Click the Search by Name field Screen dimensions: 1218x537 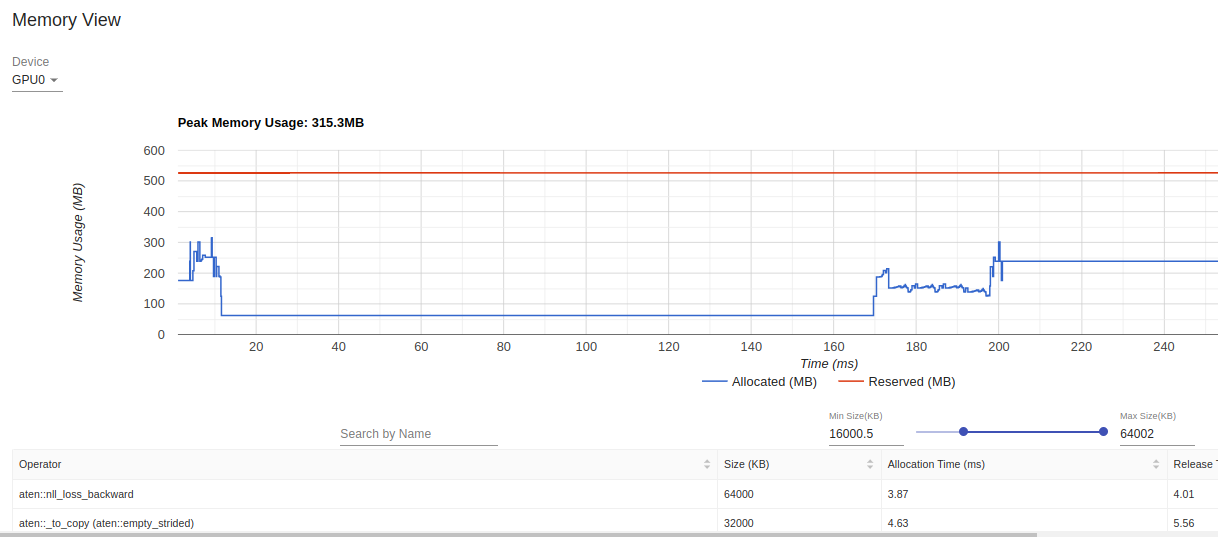point(418,434)
